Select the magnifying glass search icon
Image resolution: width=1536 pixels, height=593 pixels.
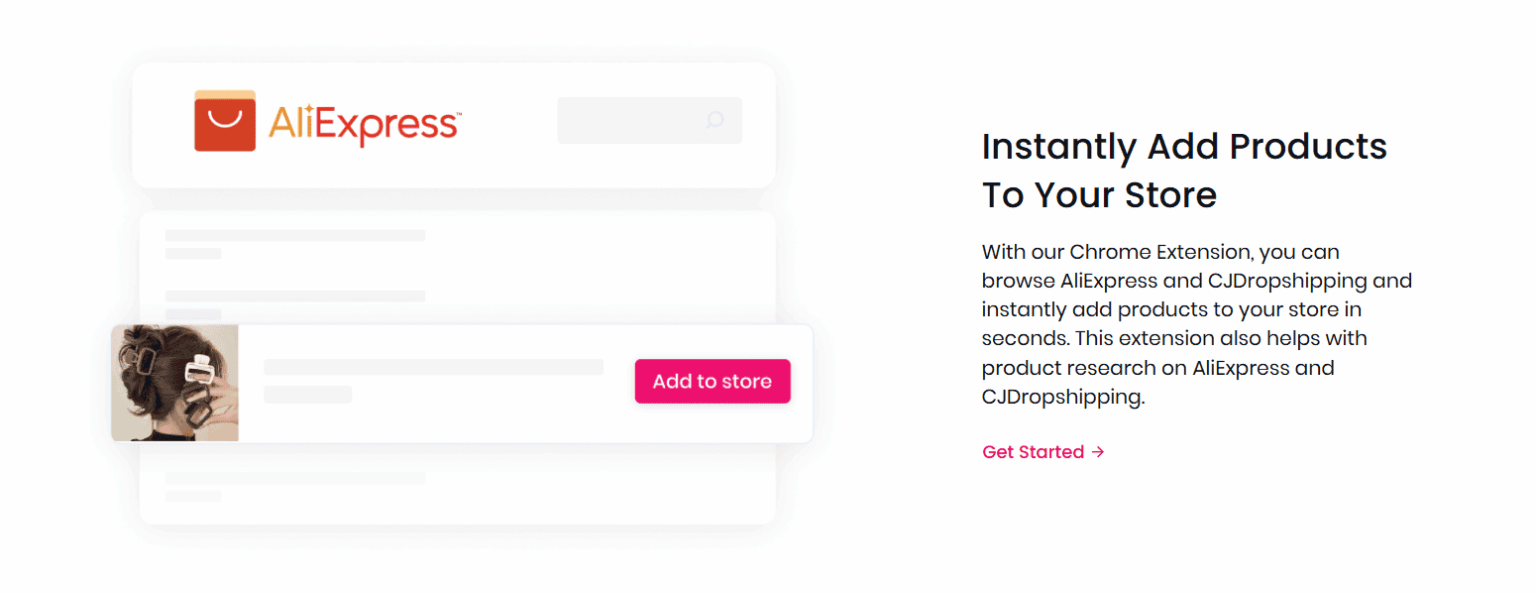click(714, 120)
